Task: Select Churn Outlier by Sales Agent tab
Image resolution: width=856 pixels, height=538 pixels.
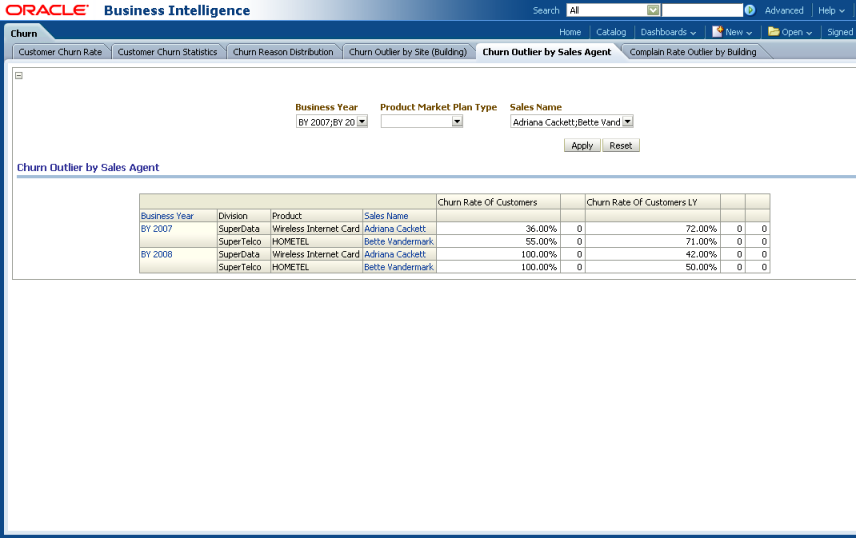Action: 546,52
